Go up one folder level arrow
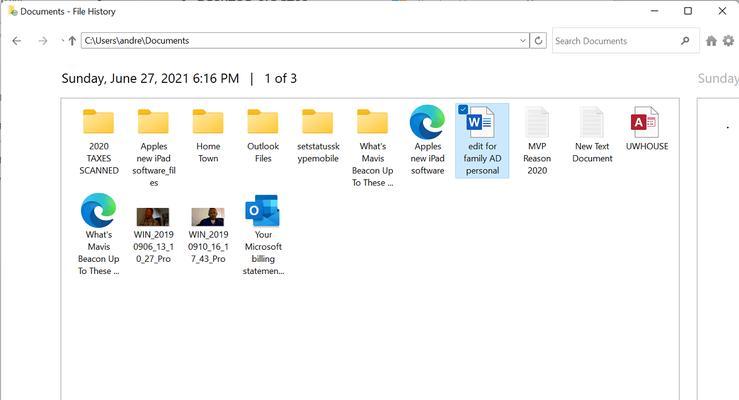 (x=72, y=41)
